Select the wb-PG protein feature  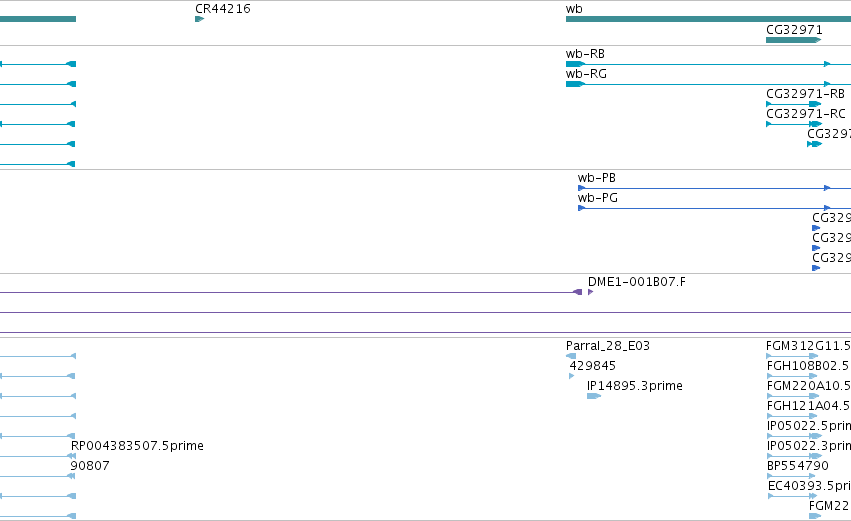(714, 208)
